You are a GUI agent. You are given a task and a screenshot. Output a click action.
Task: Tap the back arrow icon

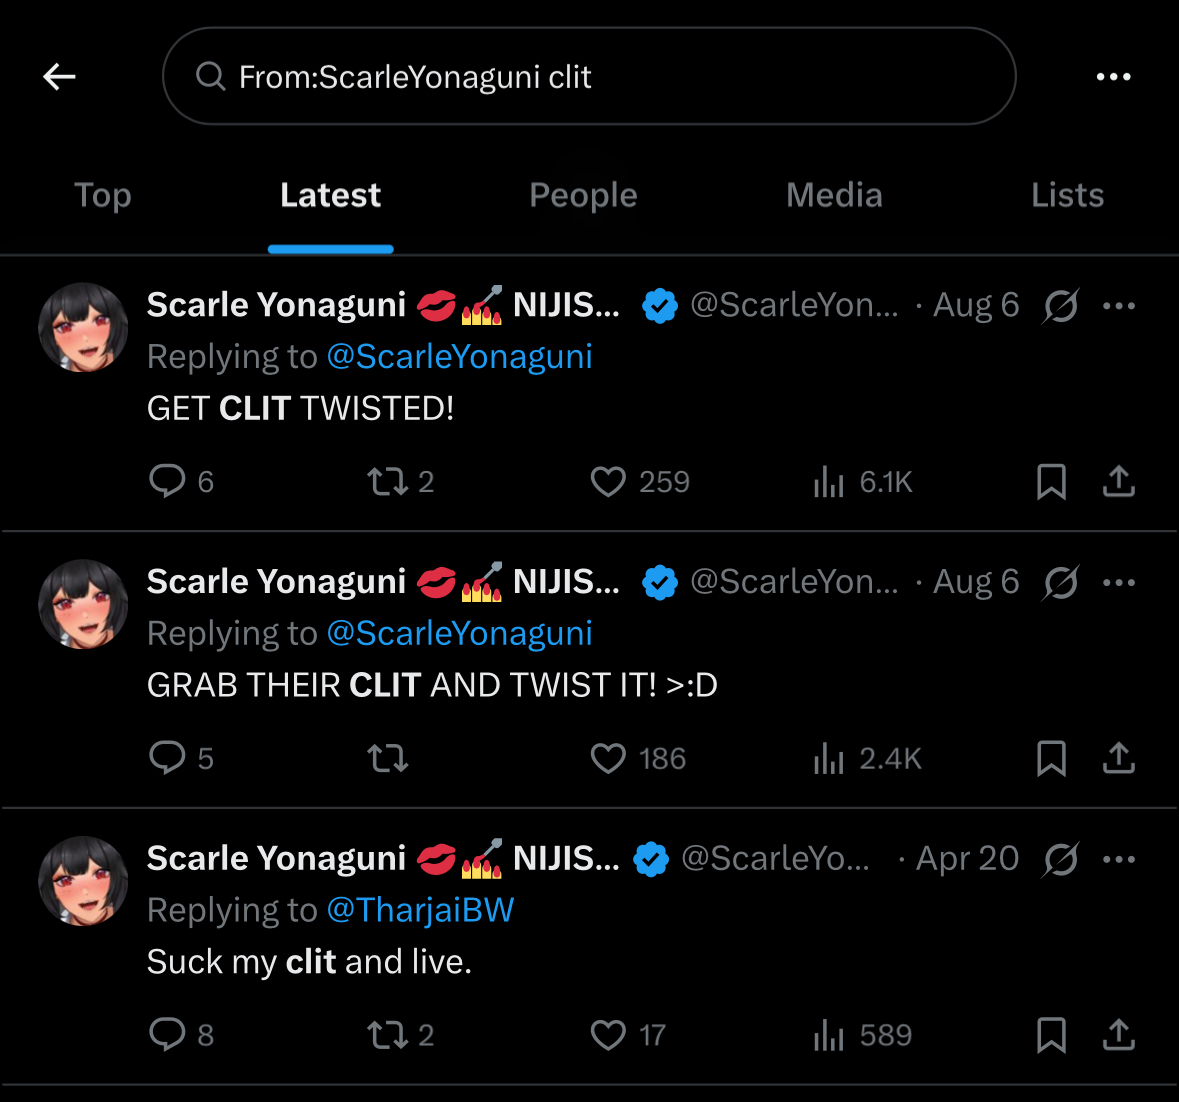coord(60,76)
